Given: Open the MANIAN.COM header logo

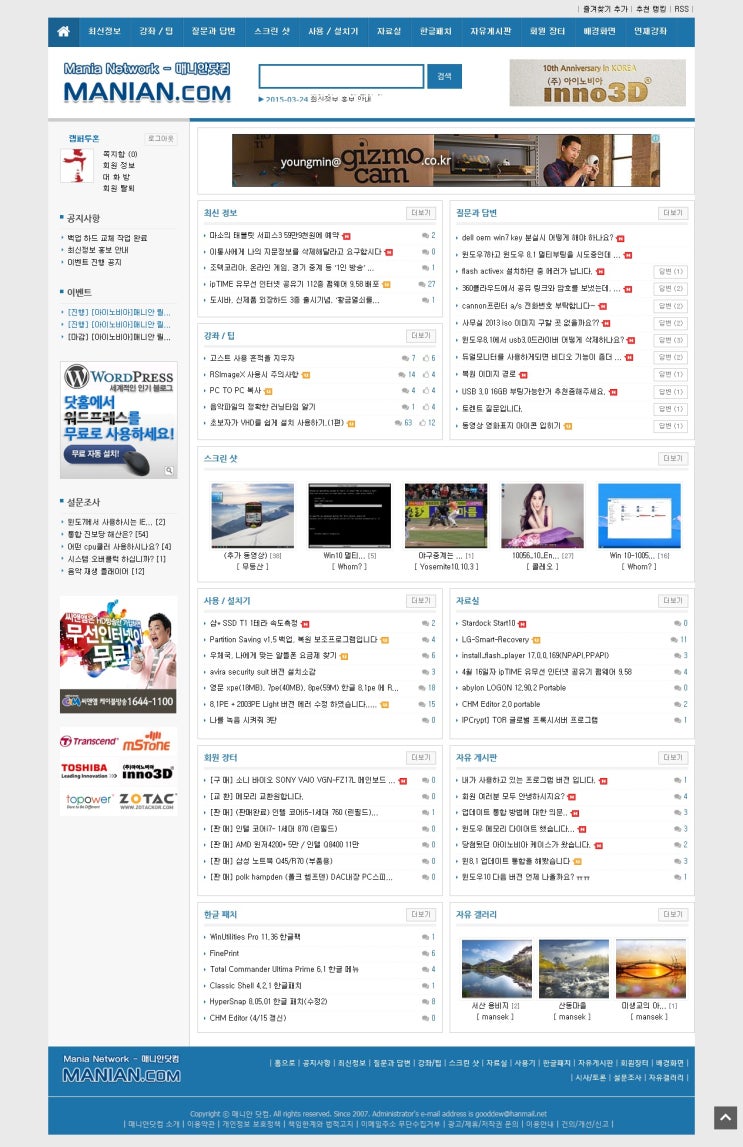Looking at the screenshot, I should tap(147, 83).
